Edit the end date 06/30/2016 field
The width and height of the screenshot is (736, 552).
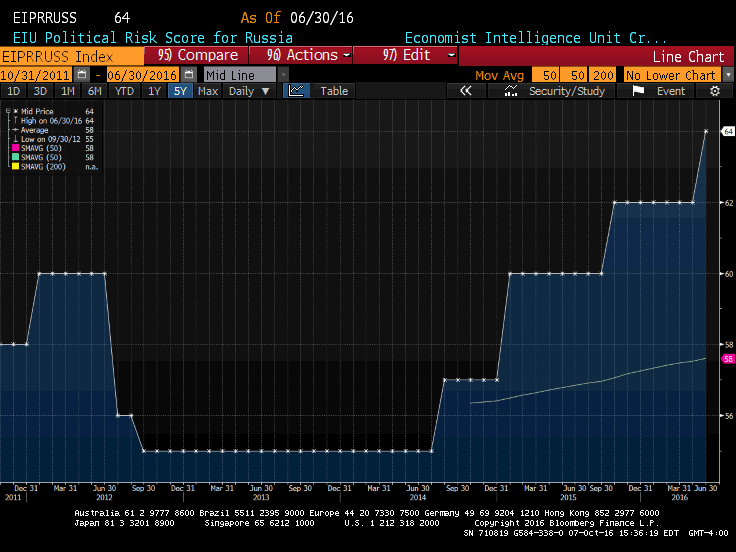point(143,75)
